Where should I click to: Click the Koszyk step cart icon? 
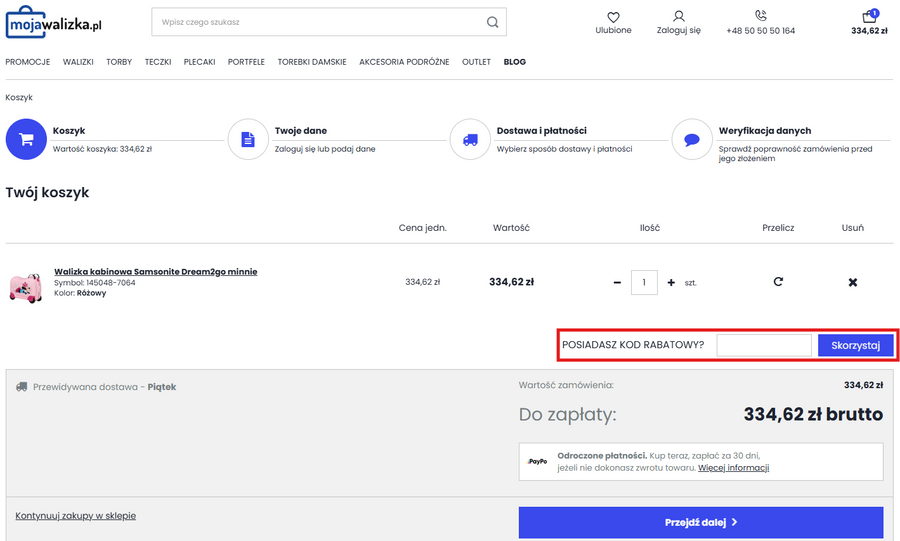26,140
